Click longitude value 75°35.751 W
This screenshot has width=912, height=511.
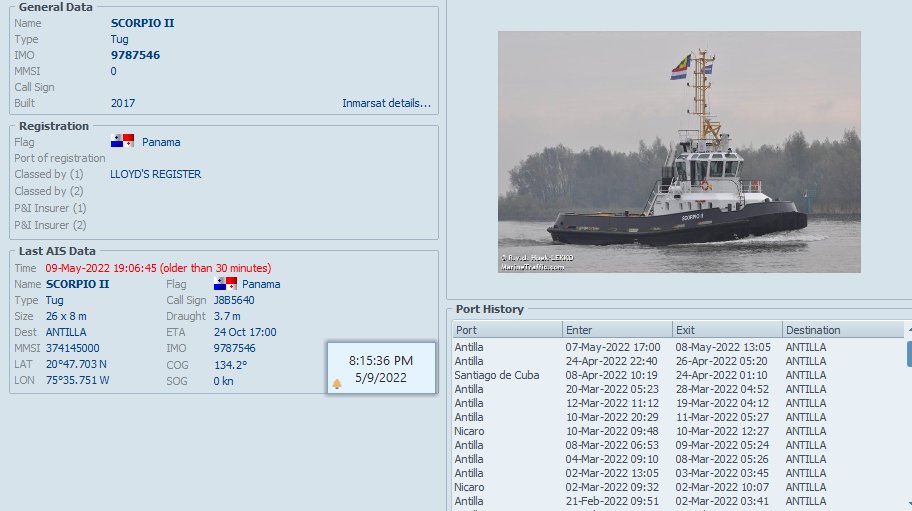tap(77, 380)
